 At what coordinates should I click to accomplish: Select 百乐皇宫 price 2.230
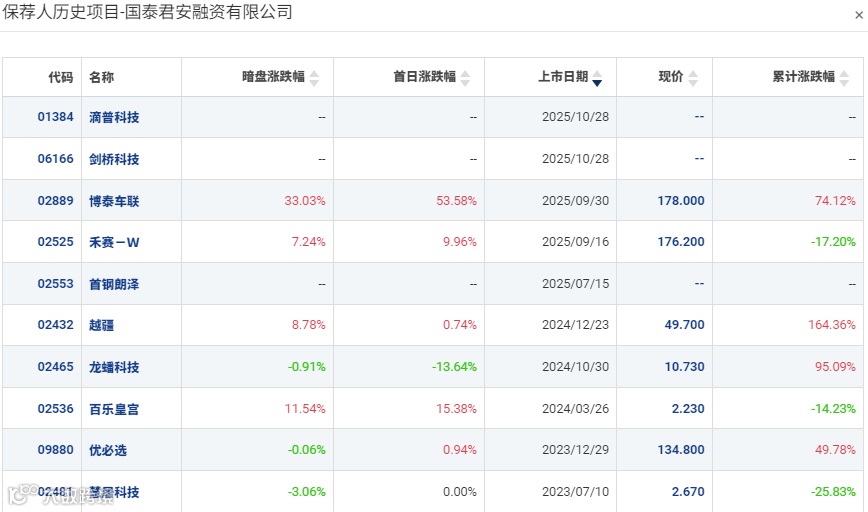[x=688, y=409]
